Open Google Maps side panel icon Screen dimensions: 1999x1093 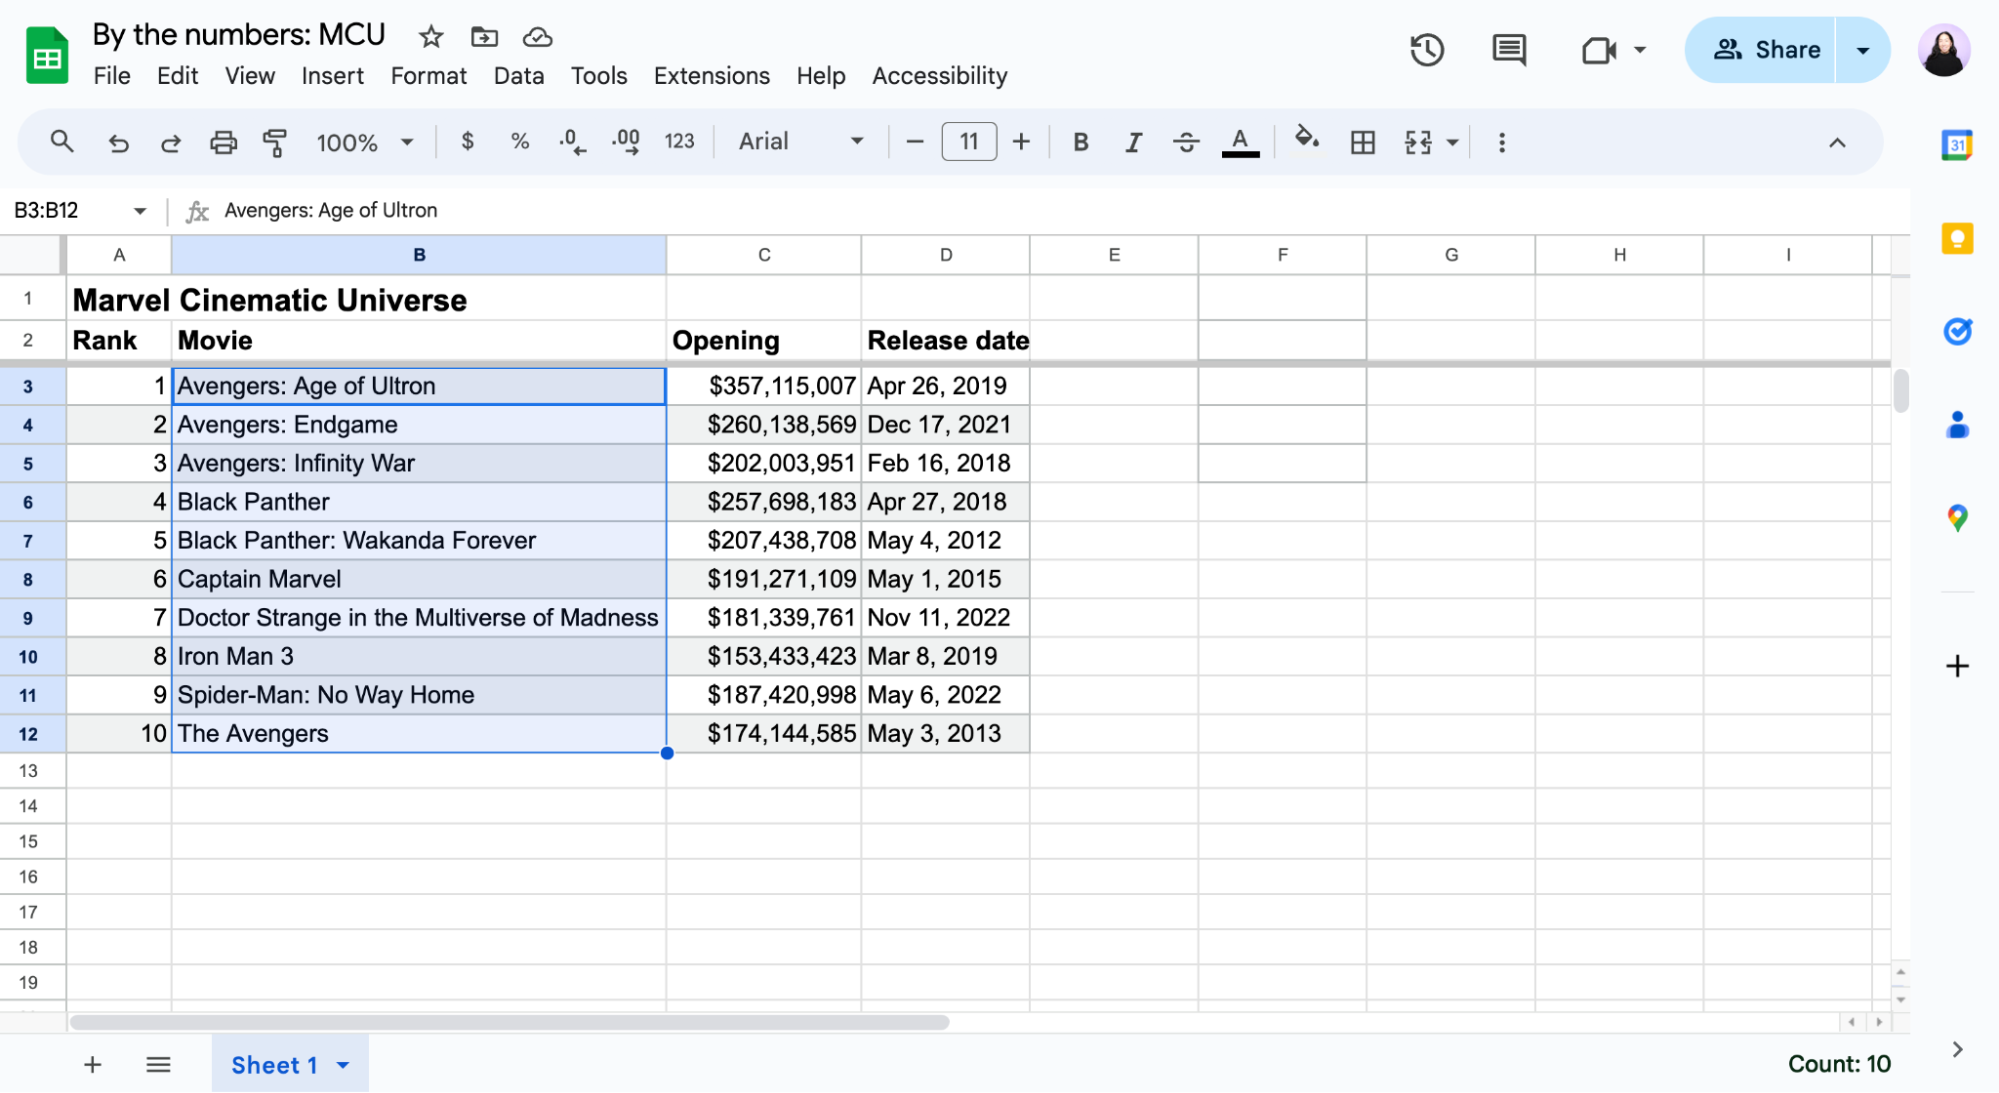1957,518
